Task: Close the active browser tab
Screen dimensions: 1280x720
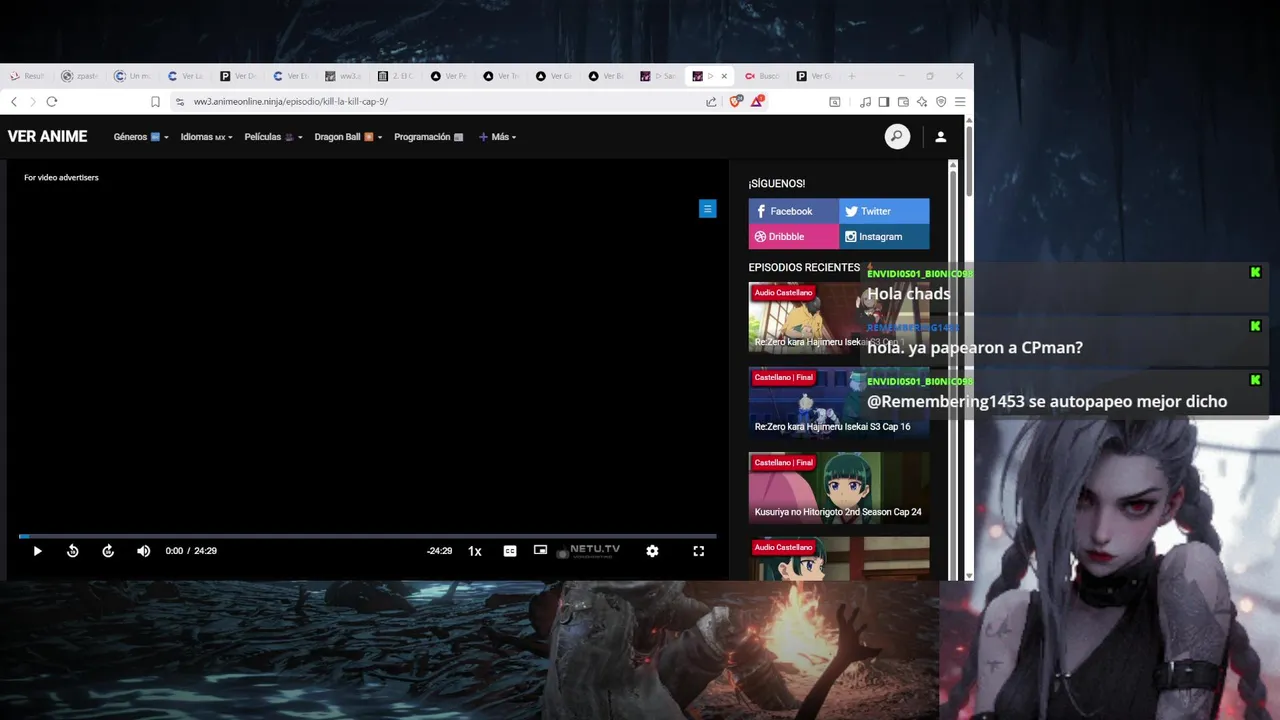Action: (724, 76)
